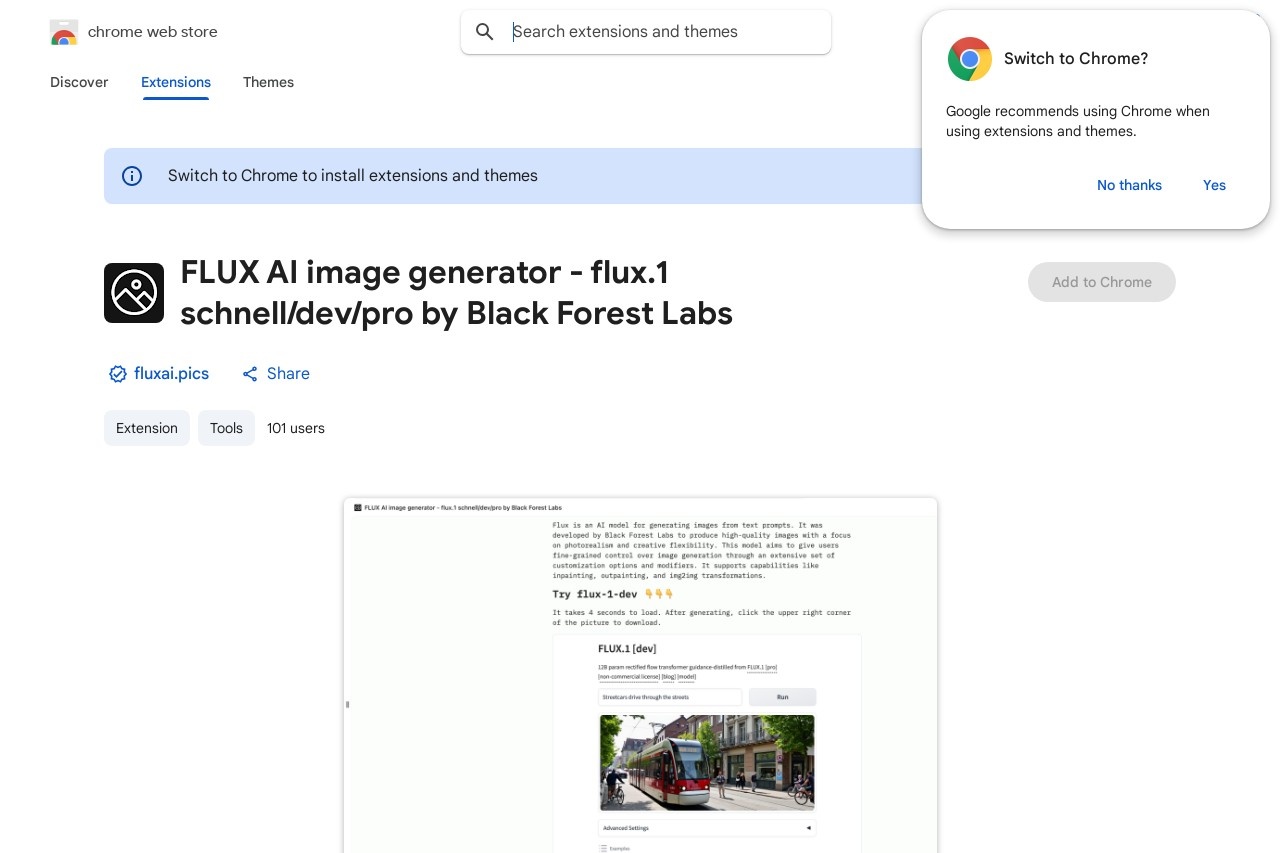The image size is (1280, 853).
Task: Click the Share link
Action: coord(288,374)
